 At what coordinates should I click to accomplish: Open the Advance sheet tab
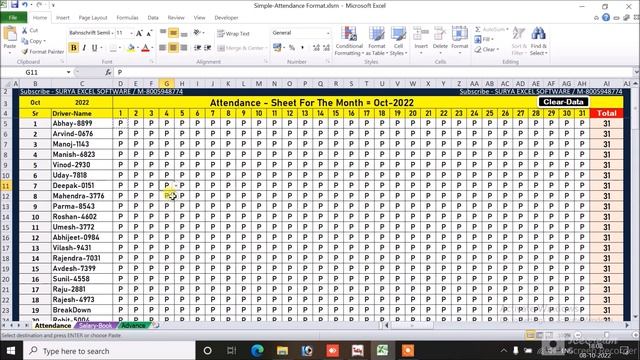click(133, 325)
